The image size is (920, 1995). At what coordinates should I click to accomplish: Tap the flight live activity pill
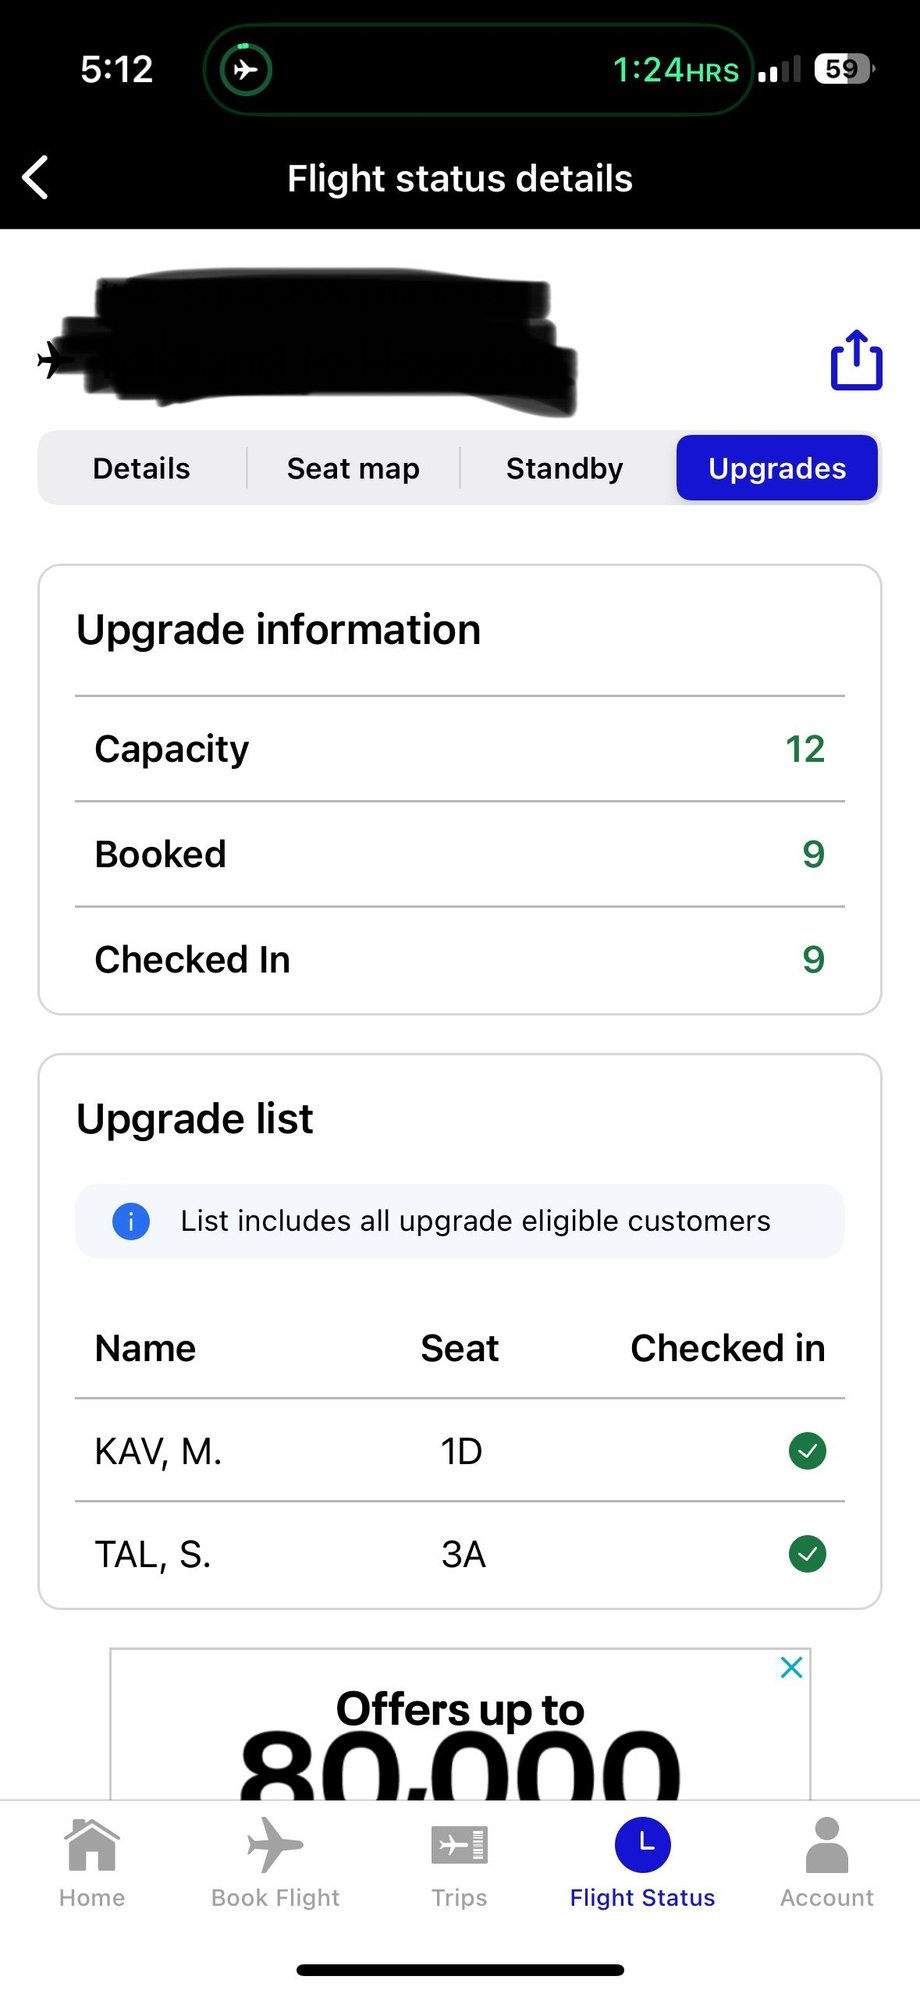pyautogui.click(x=478, y=70)
